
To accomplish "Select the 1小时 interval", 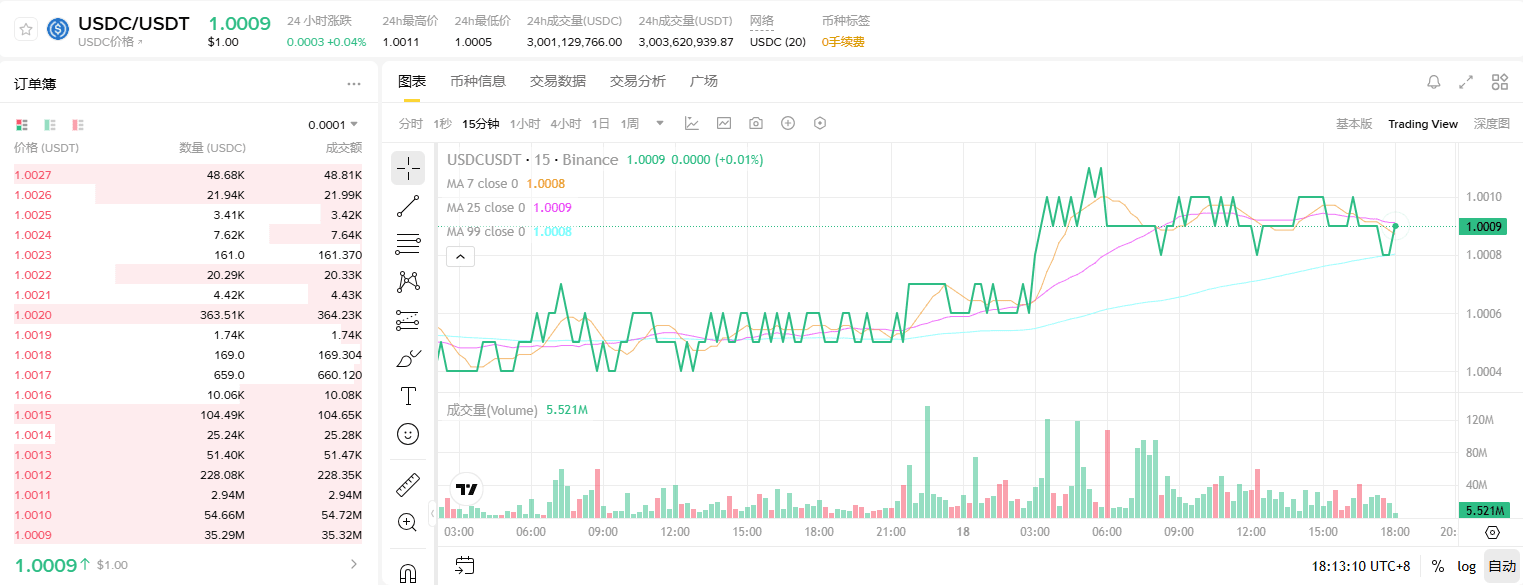I will pos(525,124).
